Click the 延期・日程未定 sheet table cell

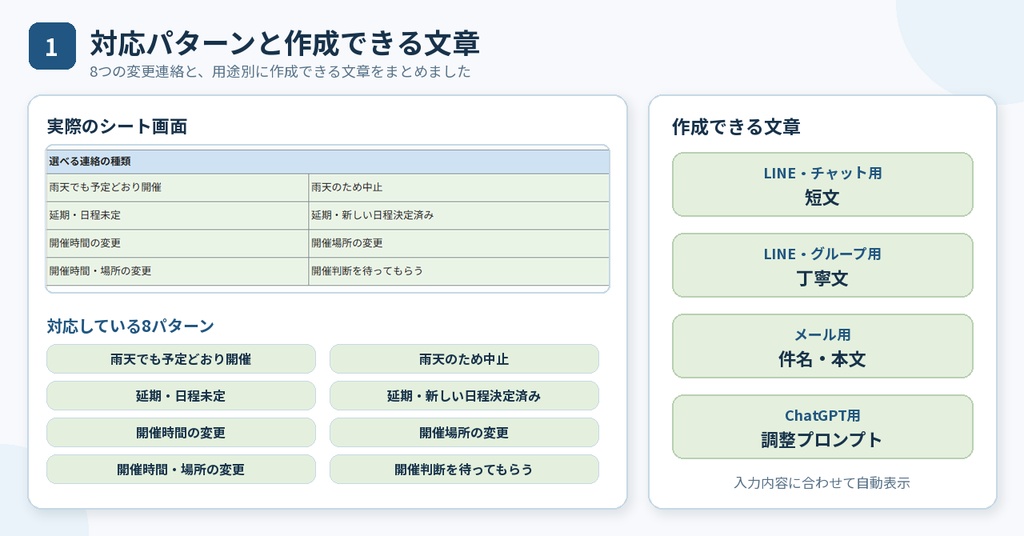coord(177,215)
